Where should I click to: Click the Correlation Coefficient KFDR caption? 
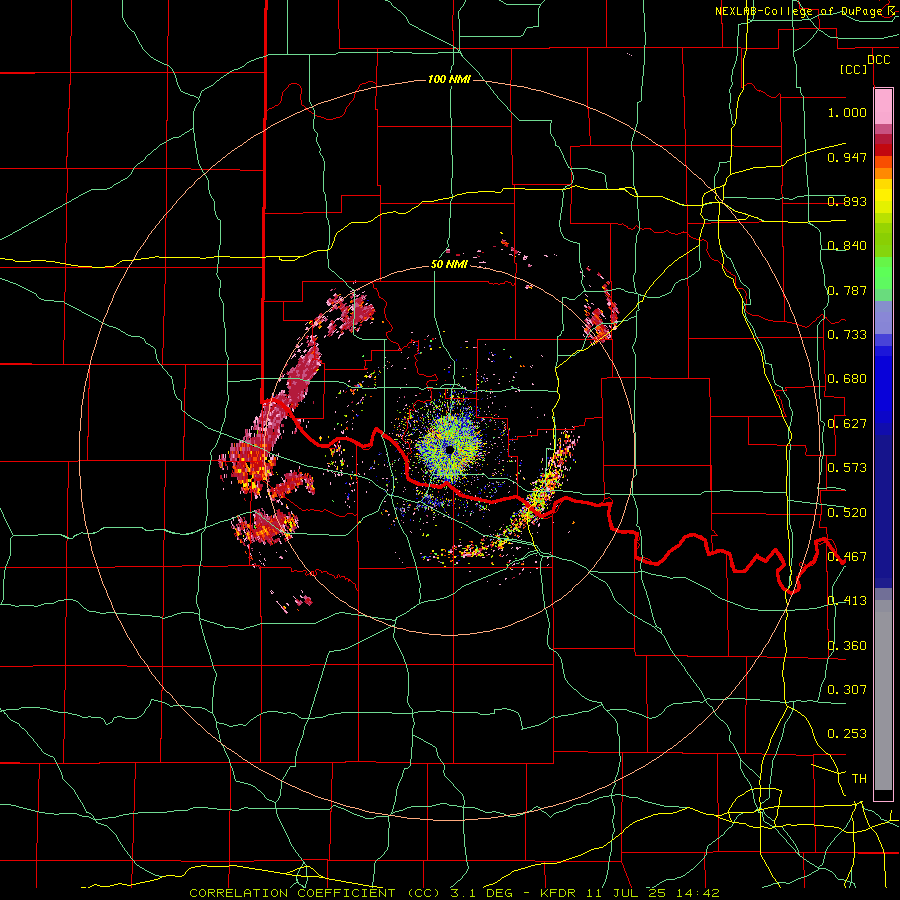[454, 893]
